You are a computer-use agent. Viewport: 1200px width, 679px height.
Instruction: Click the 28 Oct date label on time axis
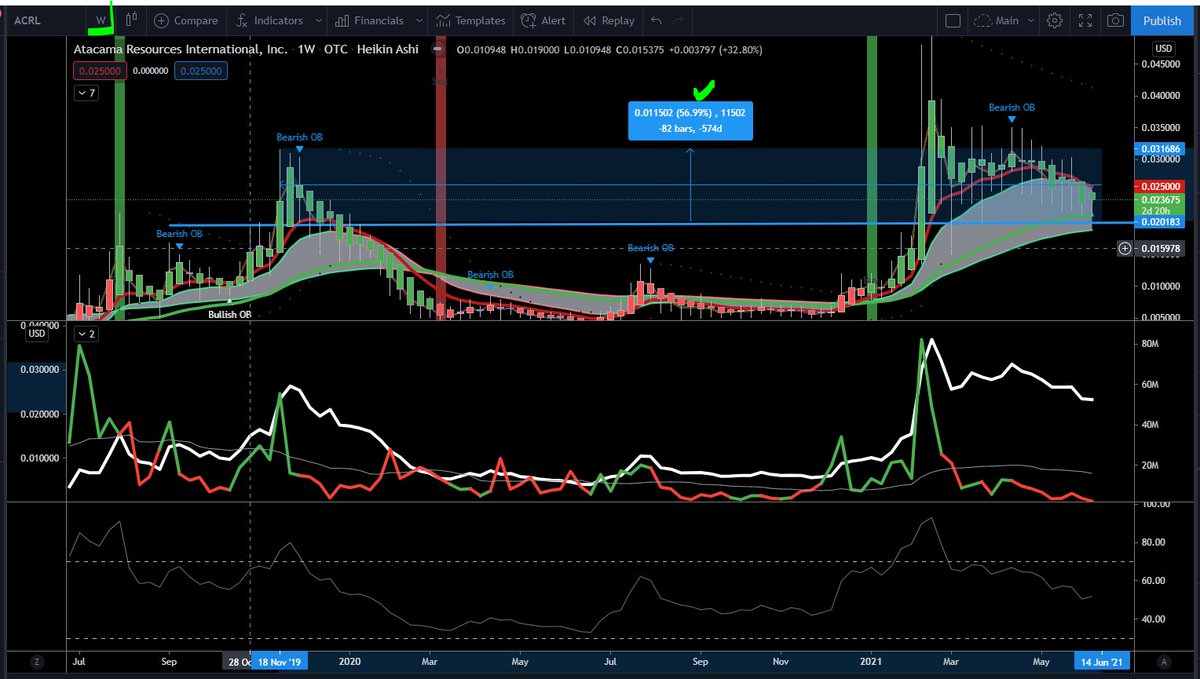238,661
